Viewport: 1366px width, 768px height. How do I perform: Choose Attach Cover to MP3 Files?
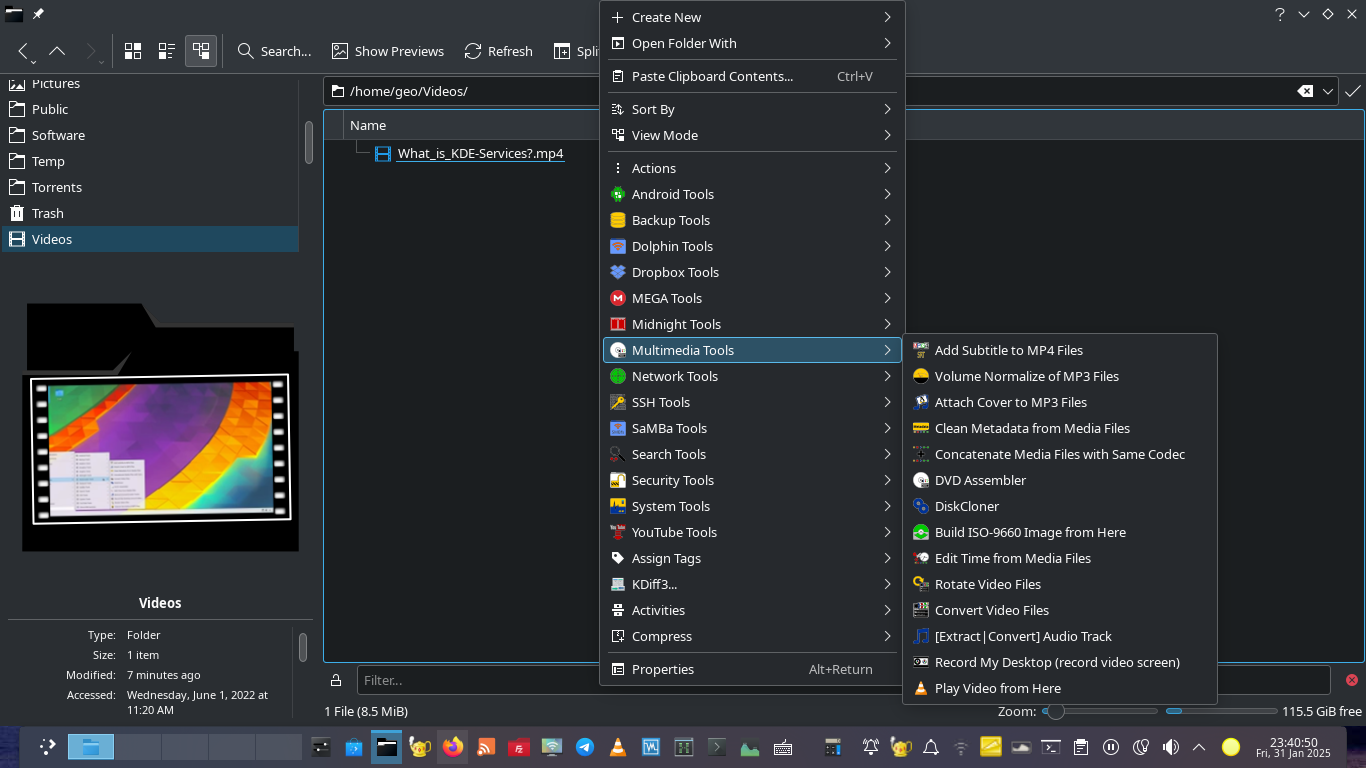pyautogui.click(x=1059, y=402)
